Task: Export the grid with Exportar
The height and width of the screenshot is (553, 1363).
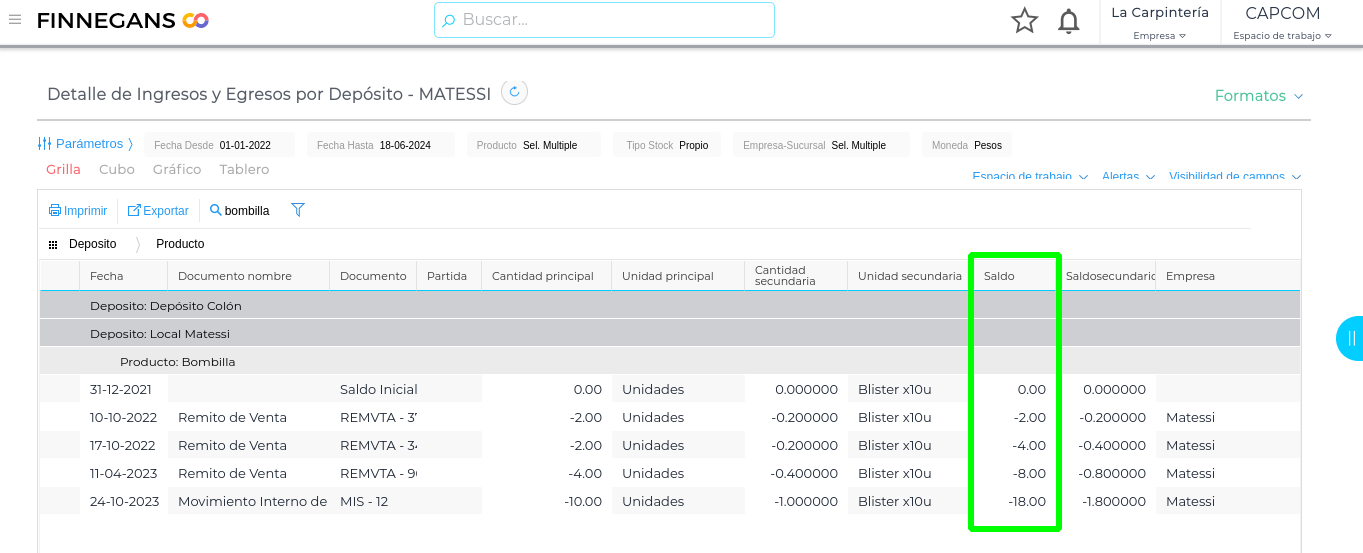Action: point(158,211)
